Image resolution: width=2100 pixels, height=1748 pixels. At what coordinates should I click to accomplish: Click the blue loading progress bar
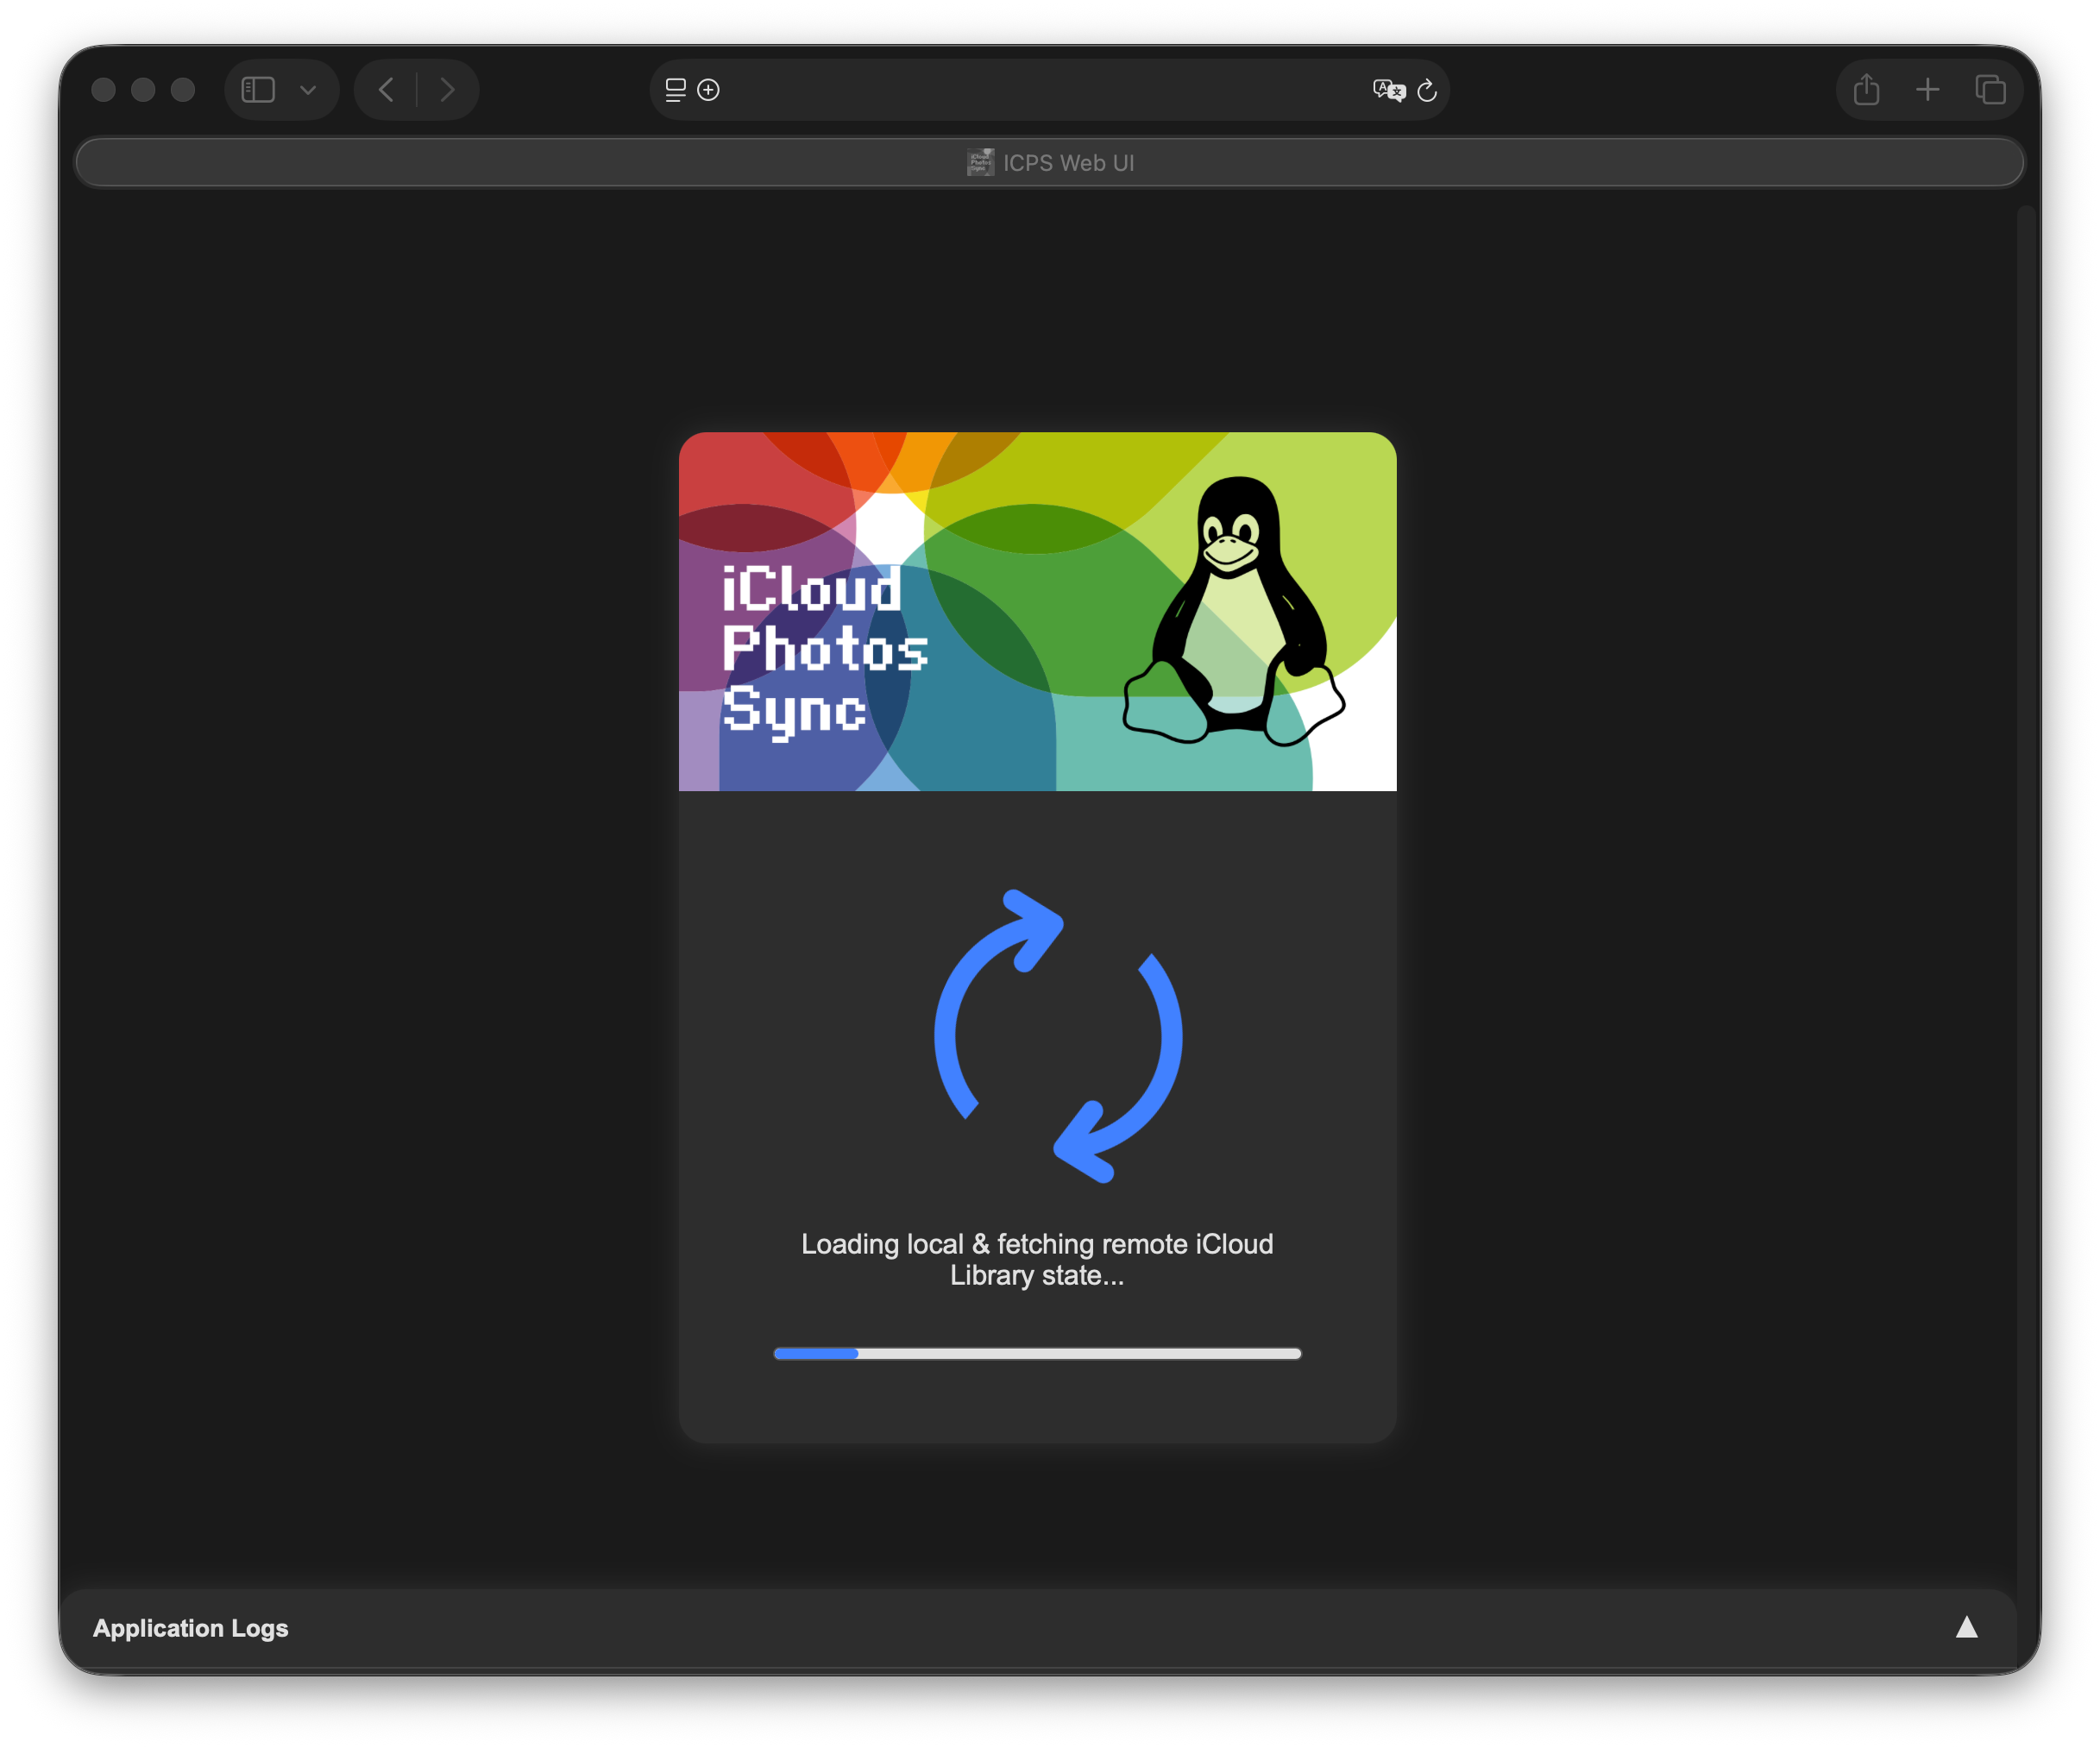click(1037, 1353)
